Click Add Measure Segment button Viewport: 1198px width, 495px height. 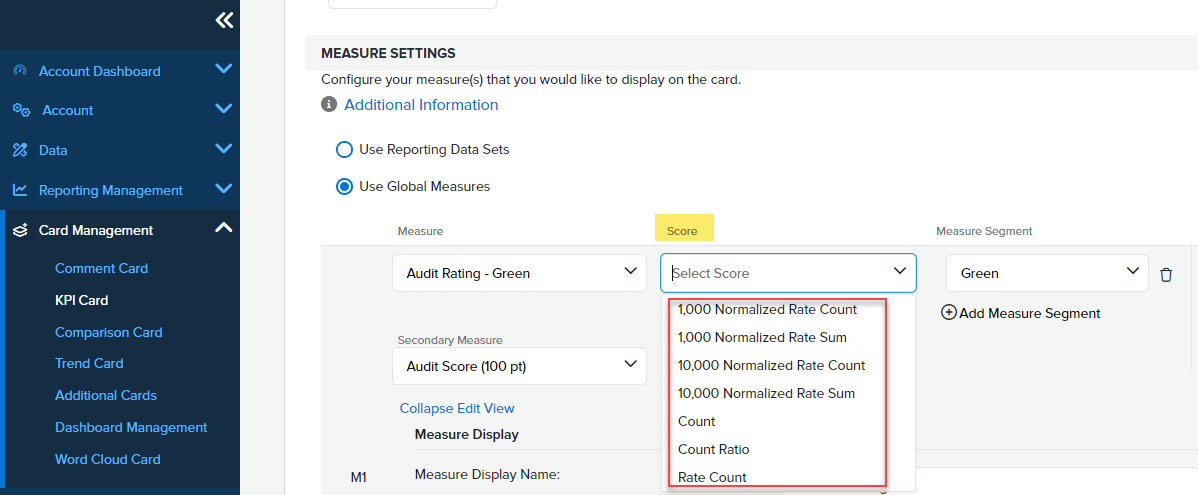[x=1021, y=313]
